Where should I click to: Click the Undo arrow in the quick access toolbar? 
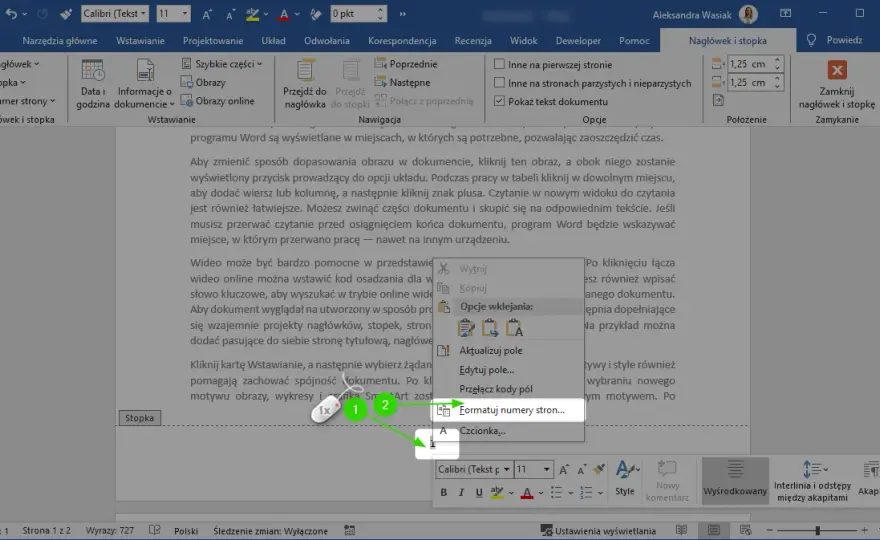point(11,13)
